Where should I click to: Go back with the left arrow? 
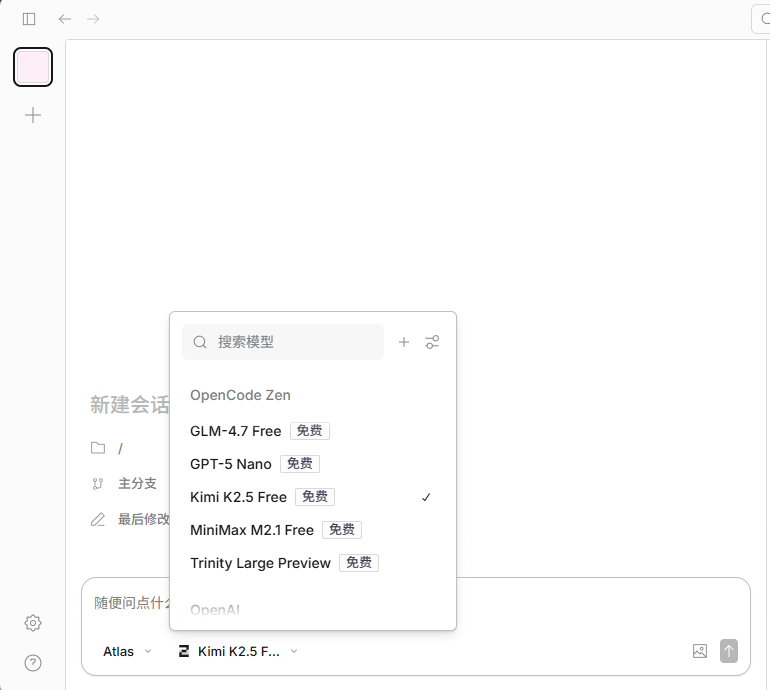[x=64, y=19]
